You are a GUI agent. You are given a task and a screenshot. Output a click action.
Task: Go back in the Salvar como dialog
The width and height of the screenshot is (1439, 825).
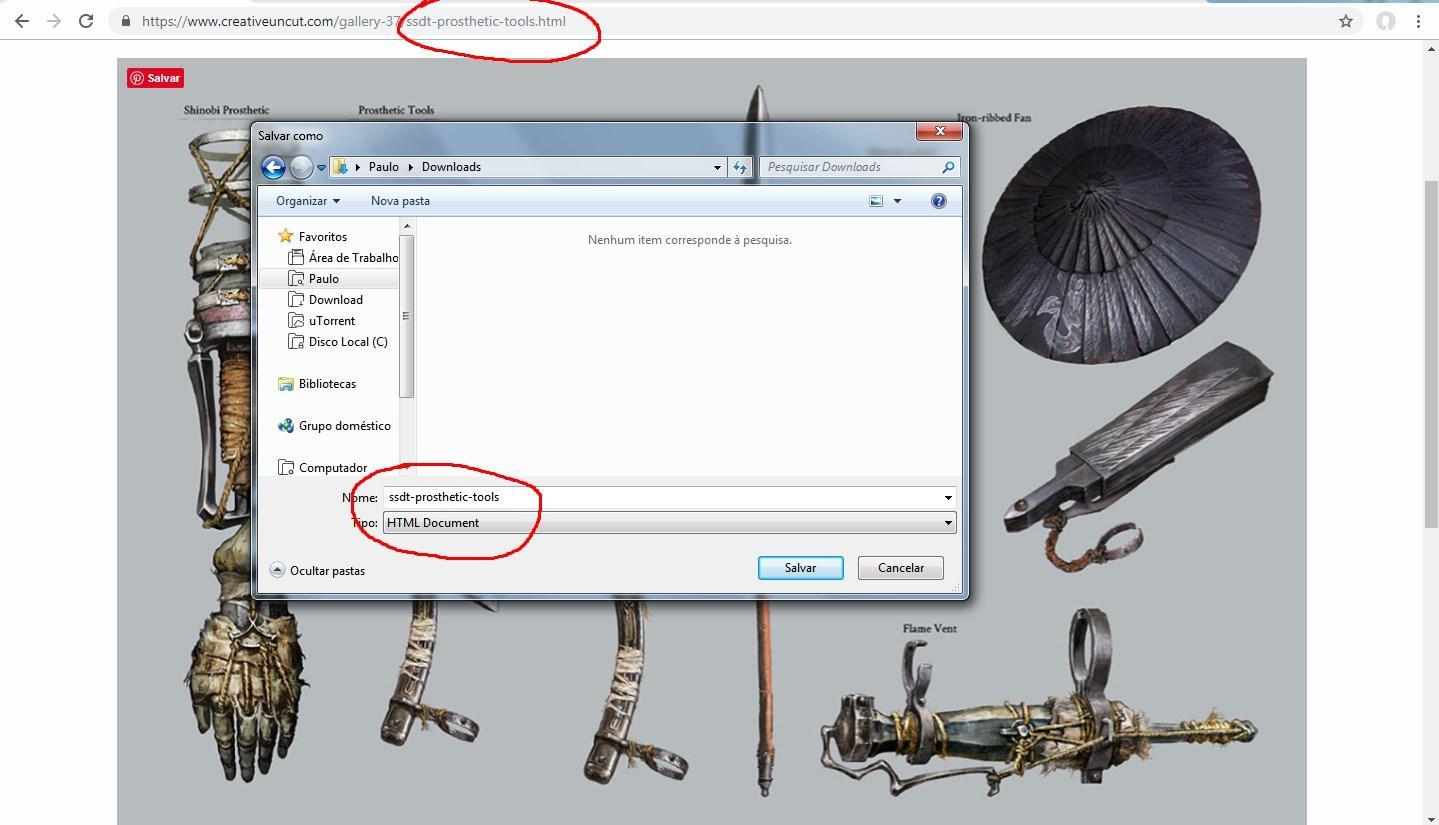(273, 167)
